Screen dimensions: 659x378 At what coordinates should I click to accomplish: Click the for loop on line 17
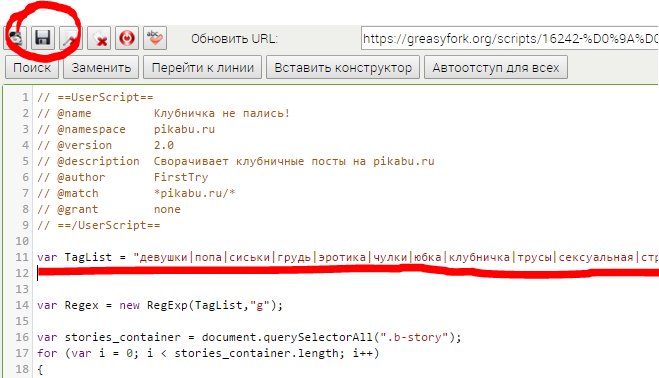click(208, 353)
